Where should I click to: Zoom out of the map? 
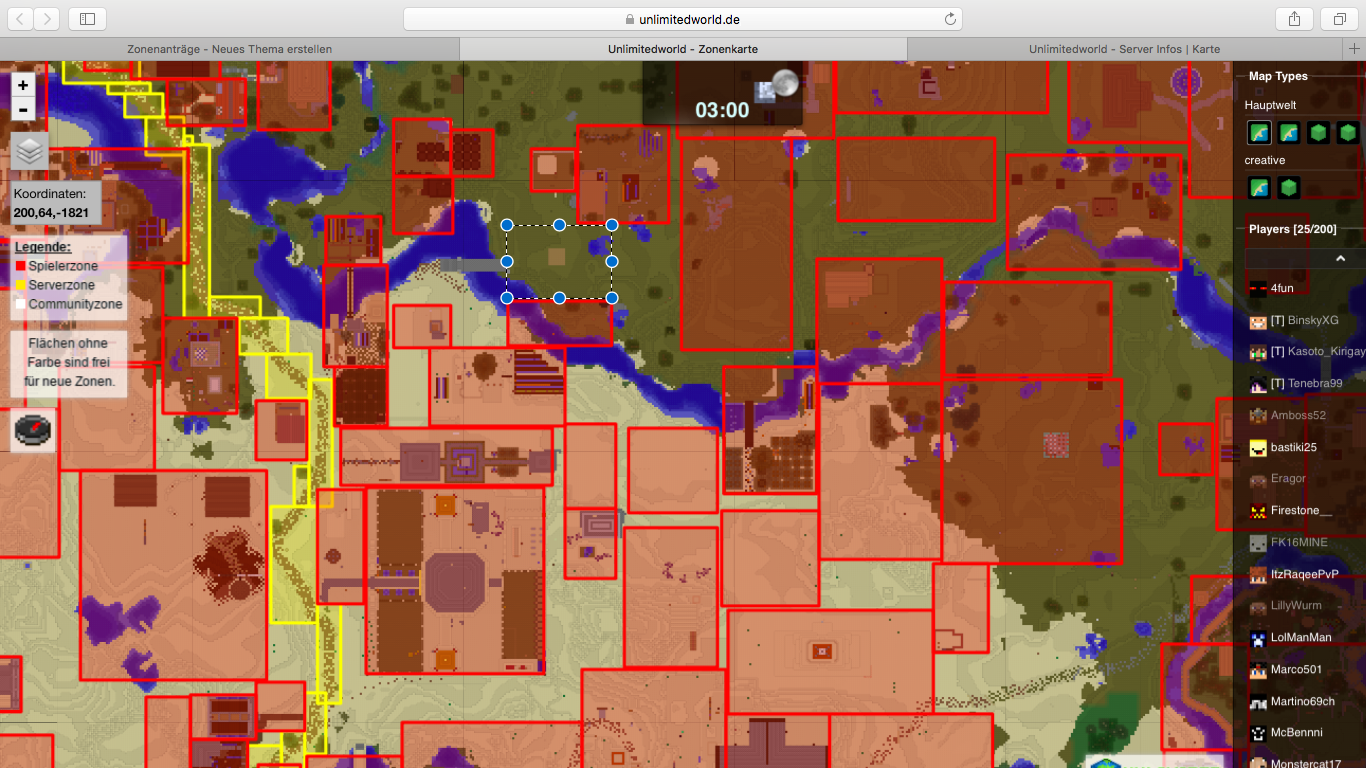[23, 110]
